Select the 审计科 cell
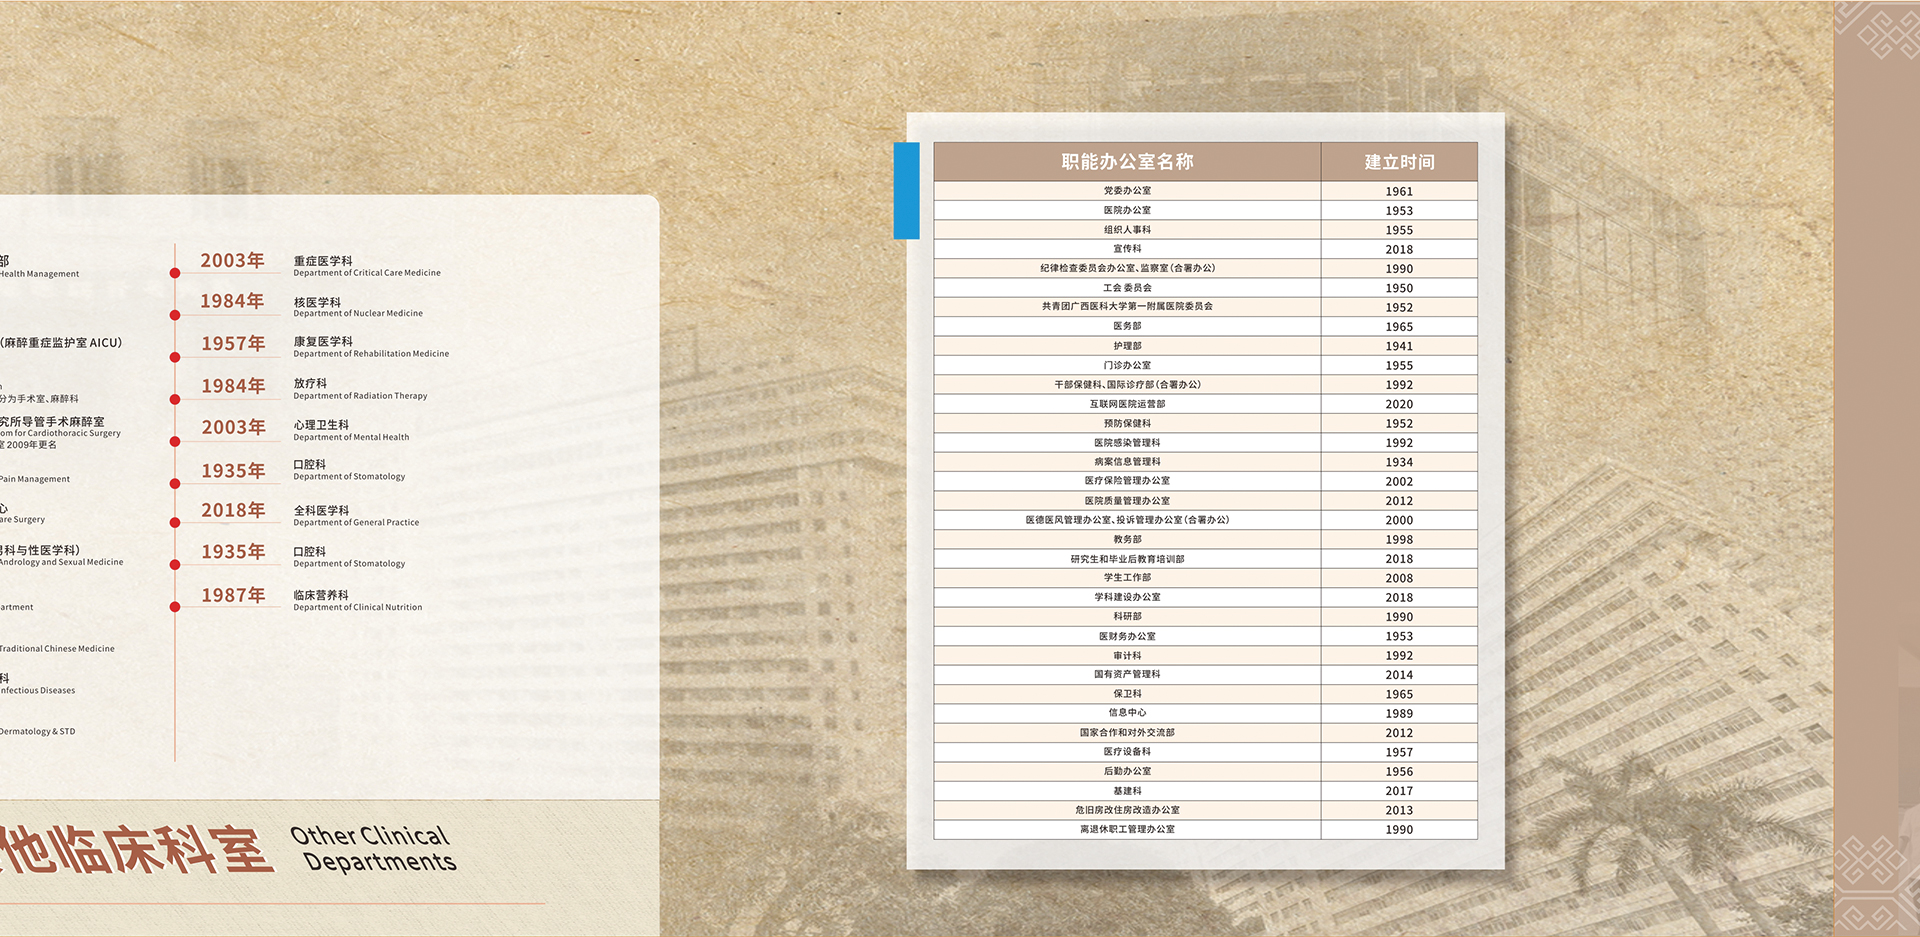Viewport: 1920px width, 937px height. [1127, 656]
